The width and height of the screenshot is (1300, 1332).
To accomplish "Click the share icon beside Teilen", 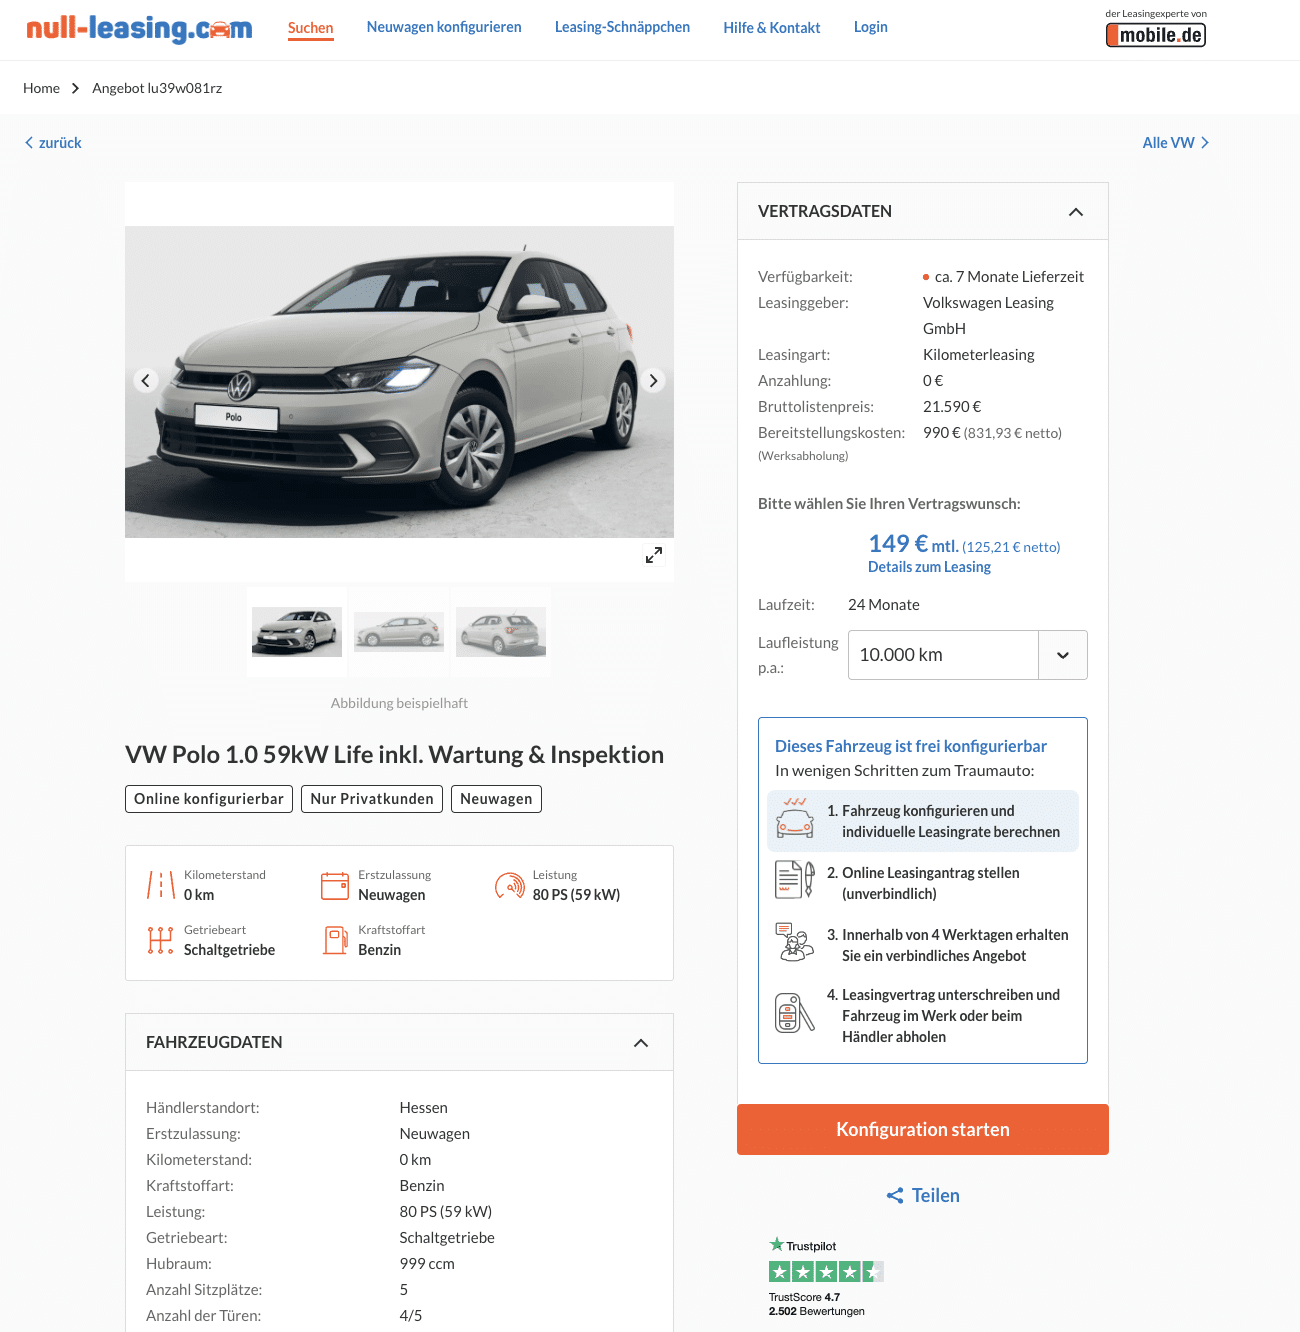I will (x=895, y=1195).
